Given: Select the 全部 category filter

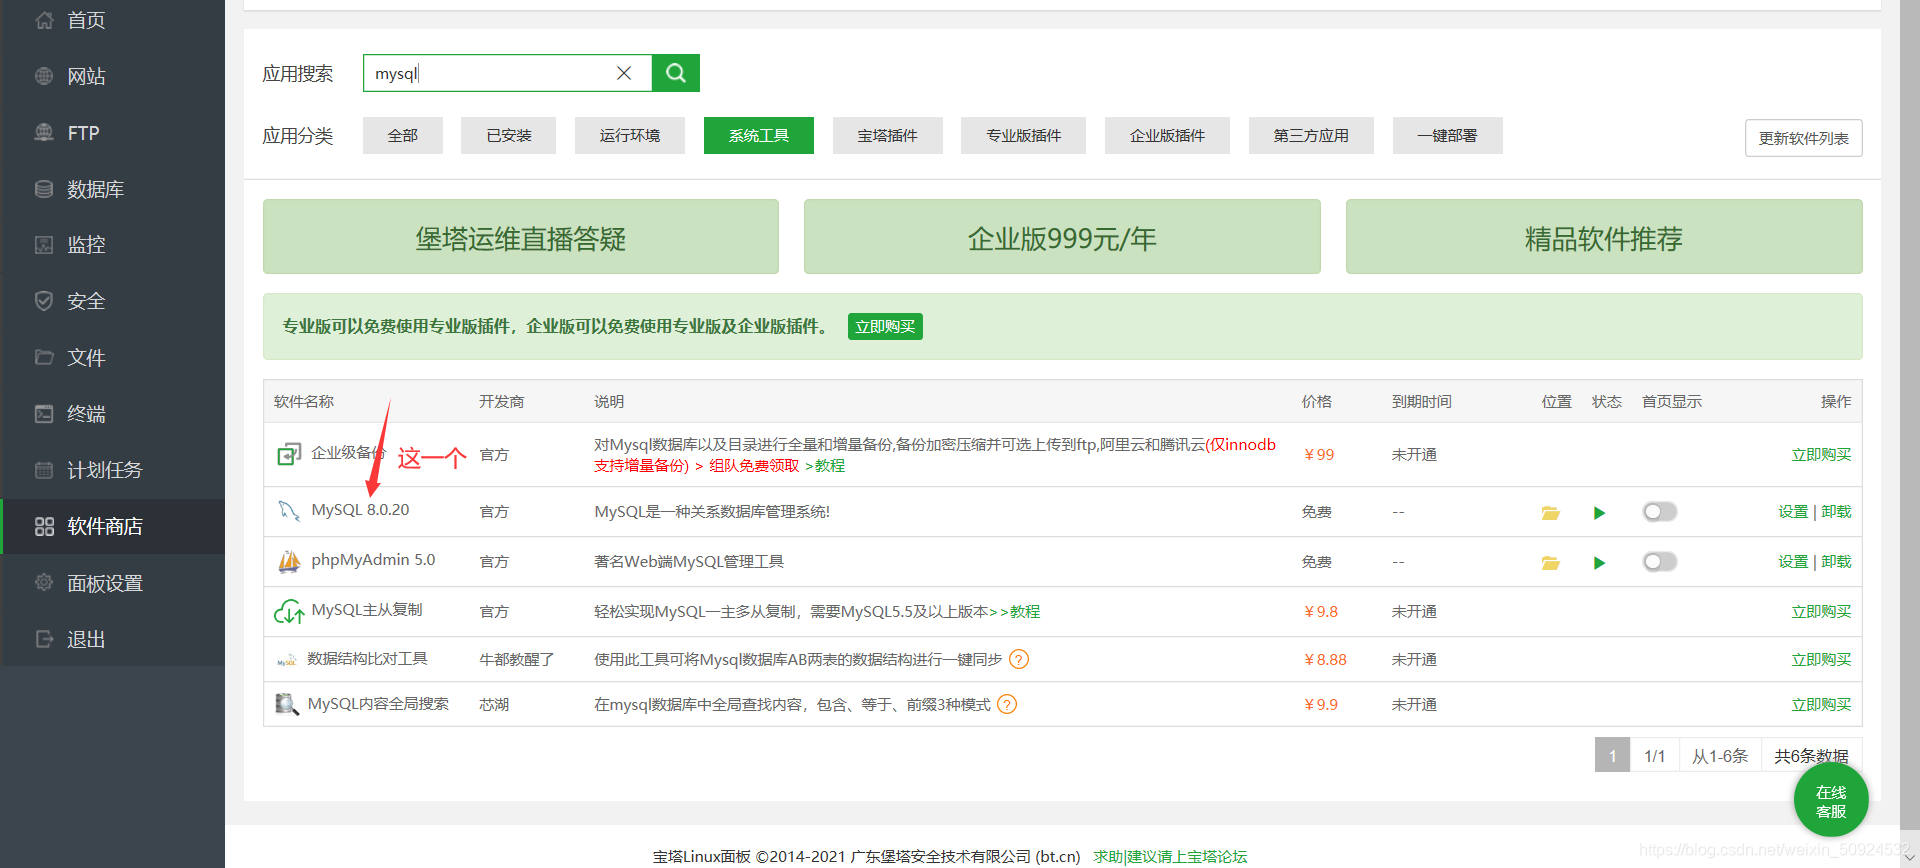Looking at the screenshot, I should [x=403, y=135].
